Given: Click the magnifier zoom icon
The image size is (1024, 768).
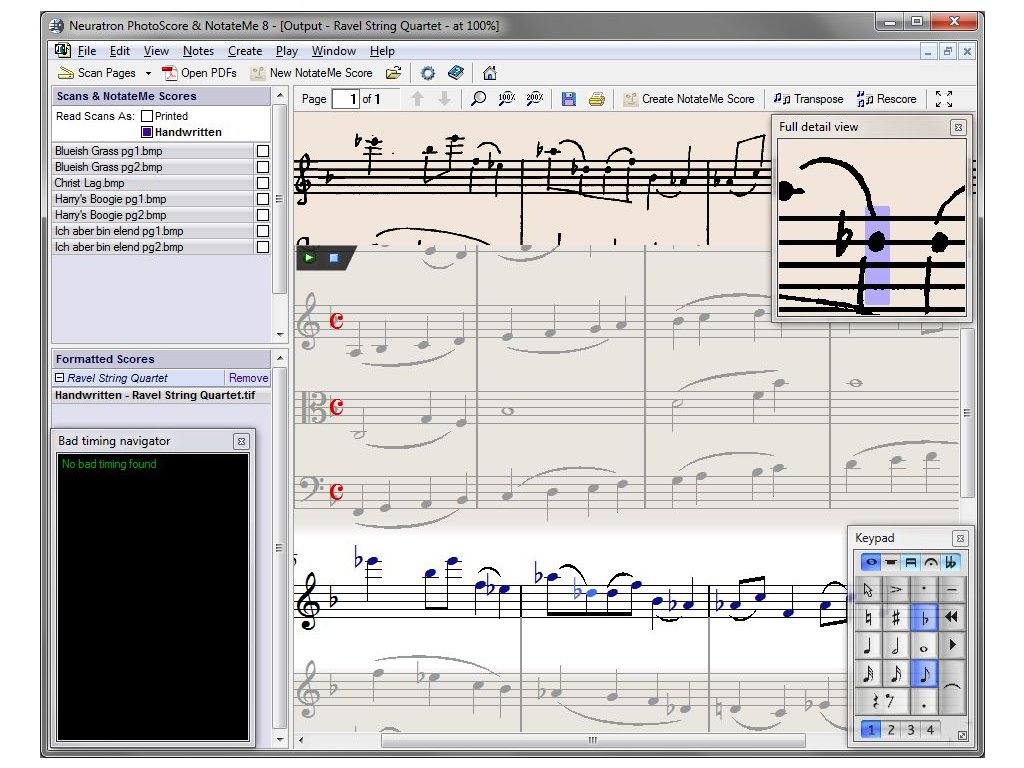Looking at the screenshot, I should click(478, 99).
